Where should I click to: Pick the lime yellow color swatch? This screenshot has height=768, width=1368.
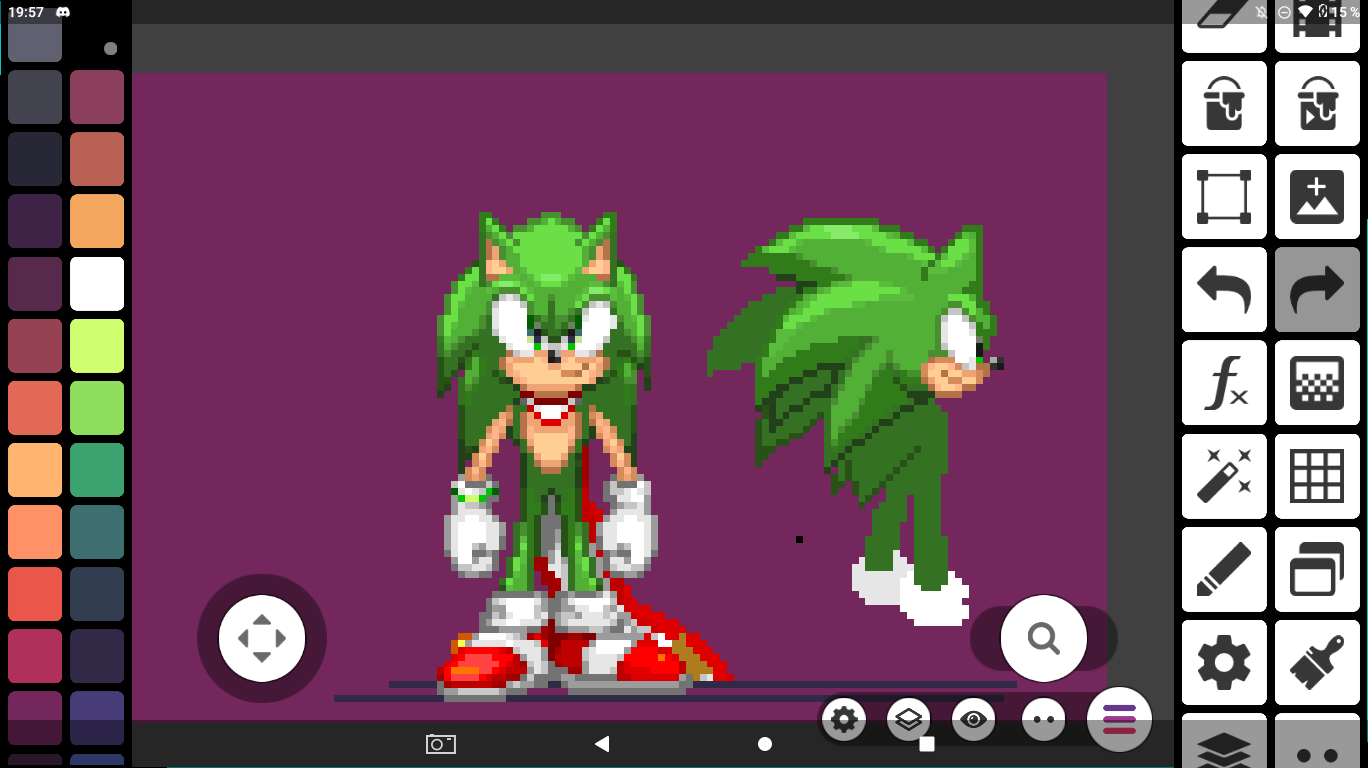[x=97, y=346]
